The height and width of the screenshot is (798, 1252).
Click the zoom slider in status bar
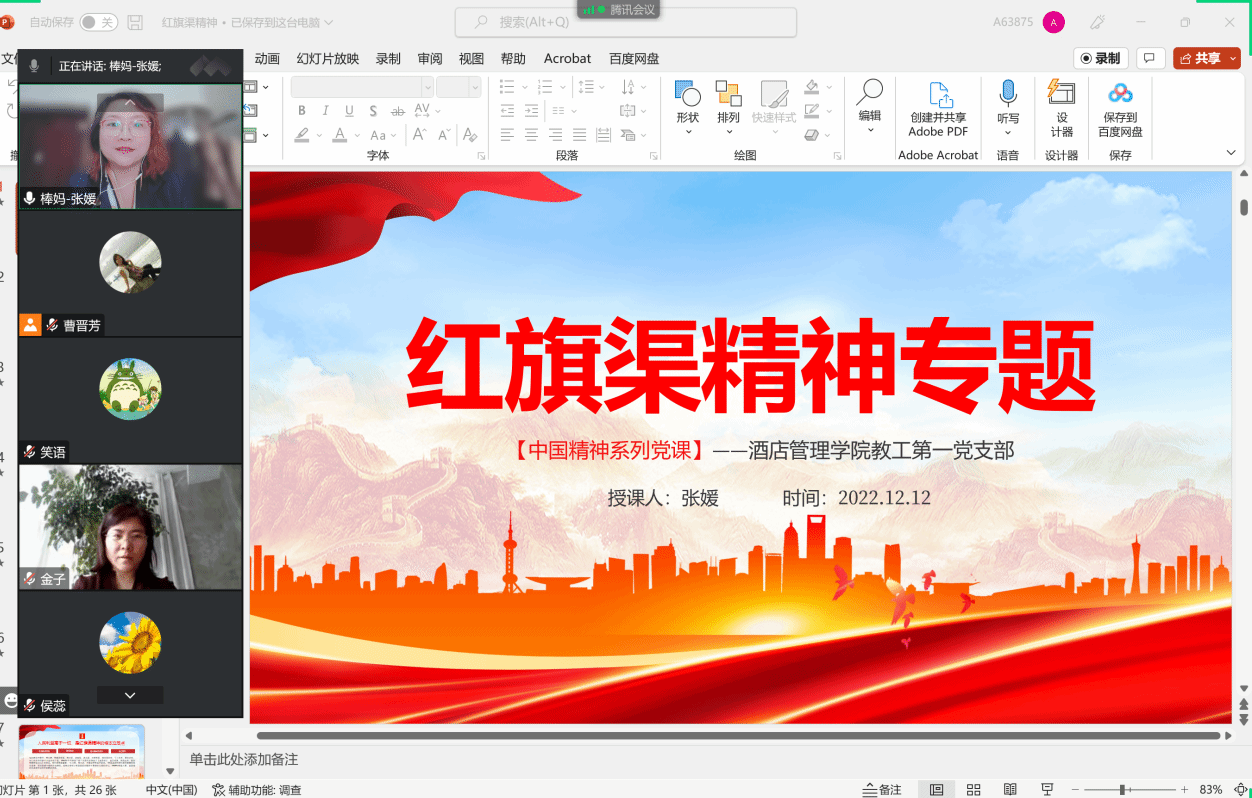coord(1123,789)
